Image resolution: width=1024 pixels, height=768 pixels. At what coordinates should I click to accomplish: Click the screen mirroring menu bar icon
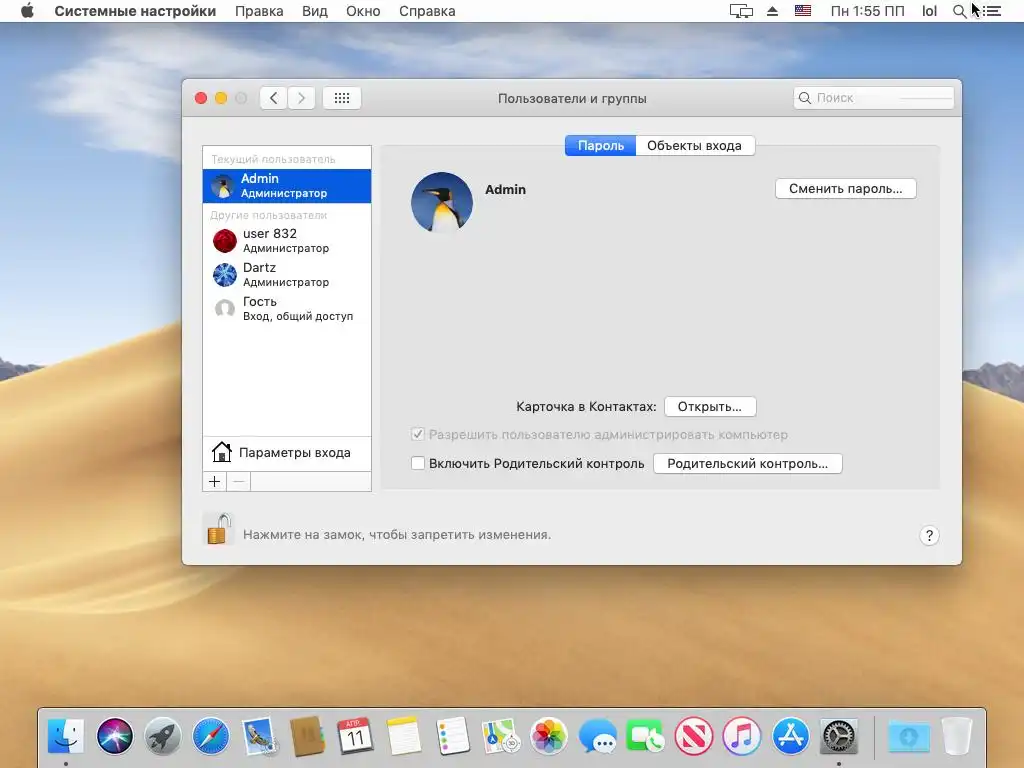[741, 11]
